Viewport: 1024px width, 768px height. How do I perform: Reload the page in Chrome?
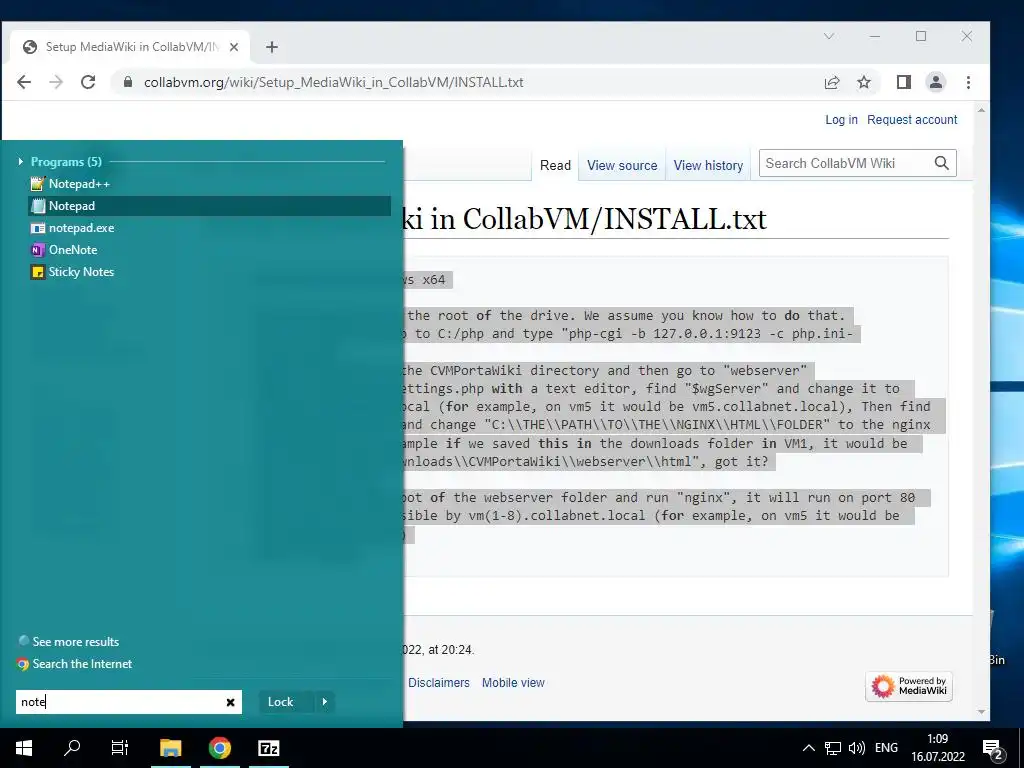[x=88, y=82]
